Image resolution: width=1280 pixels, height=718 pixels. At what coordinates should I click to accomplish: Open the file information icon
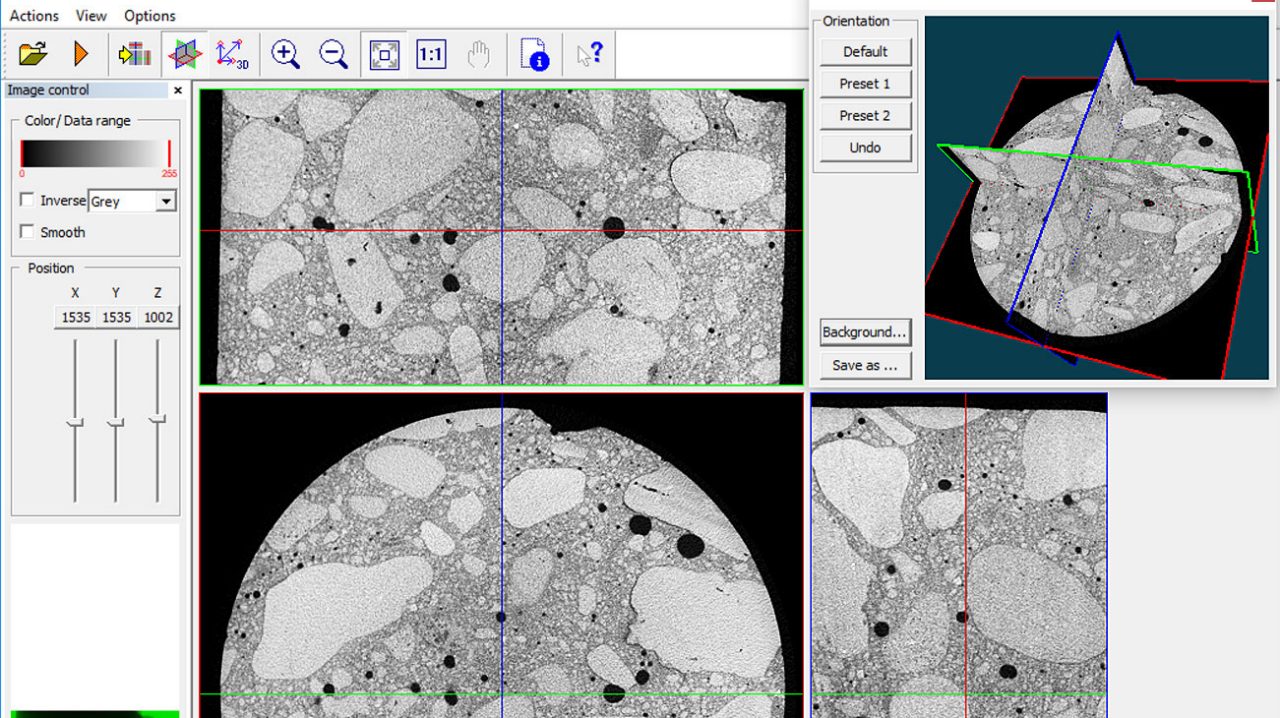coord(536,54)
